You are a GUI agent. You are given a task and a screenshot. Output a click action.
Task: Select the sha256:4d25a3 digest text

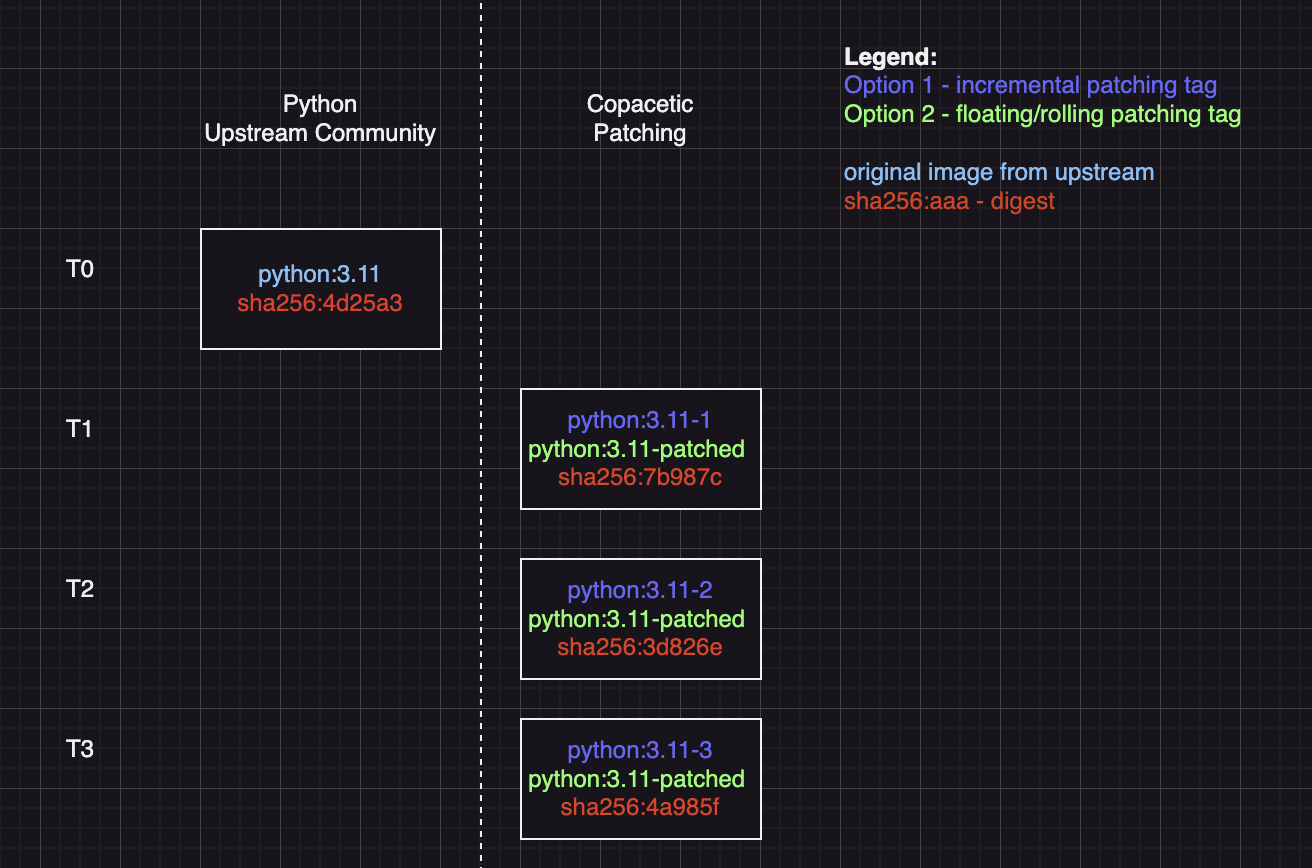click(318, 303)
